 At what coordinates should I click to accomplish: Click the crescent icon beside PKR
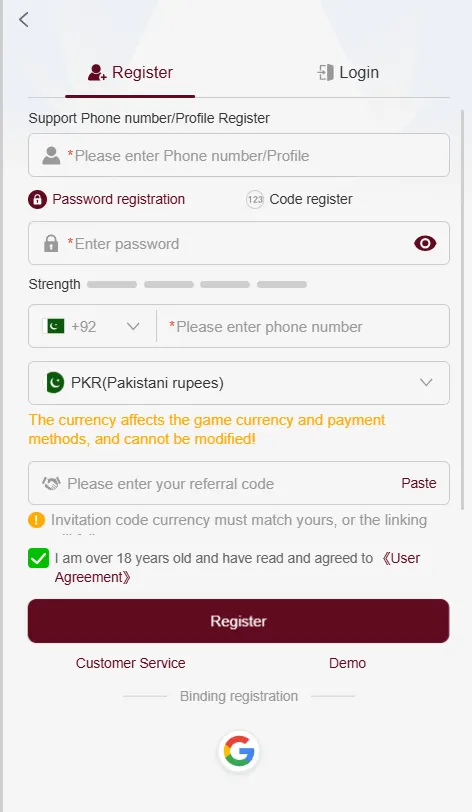[x=55, y=383]
